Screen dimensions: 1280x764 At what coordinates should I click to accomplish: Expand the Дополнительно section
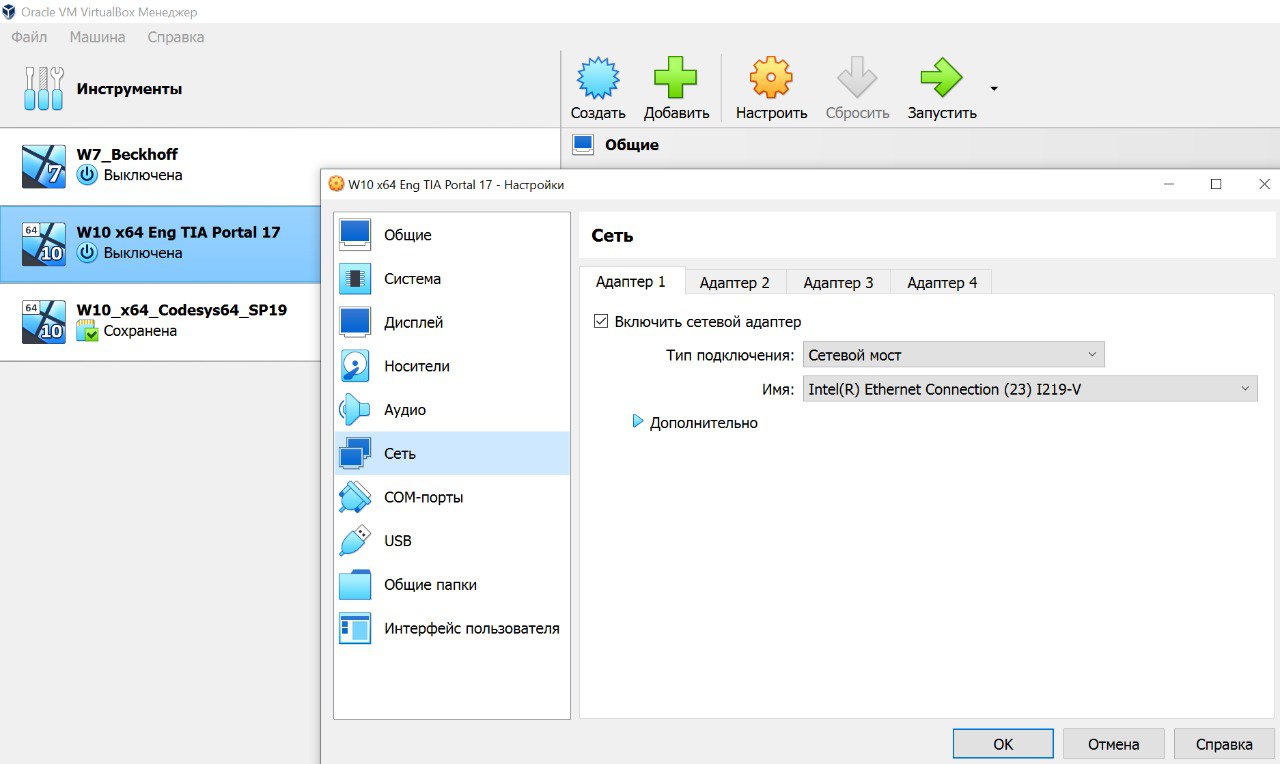click(638, 422)
